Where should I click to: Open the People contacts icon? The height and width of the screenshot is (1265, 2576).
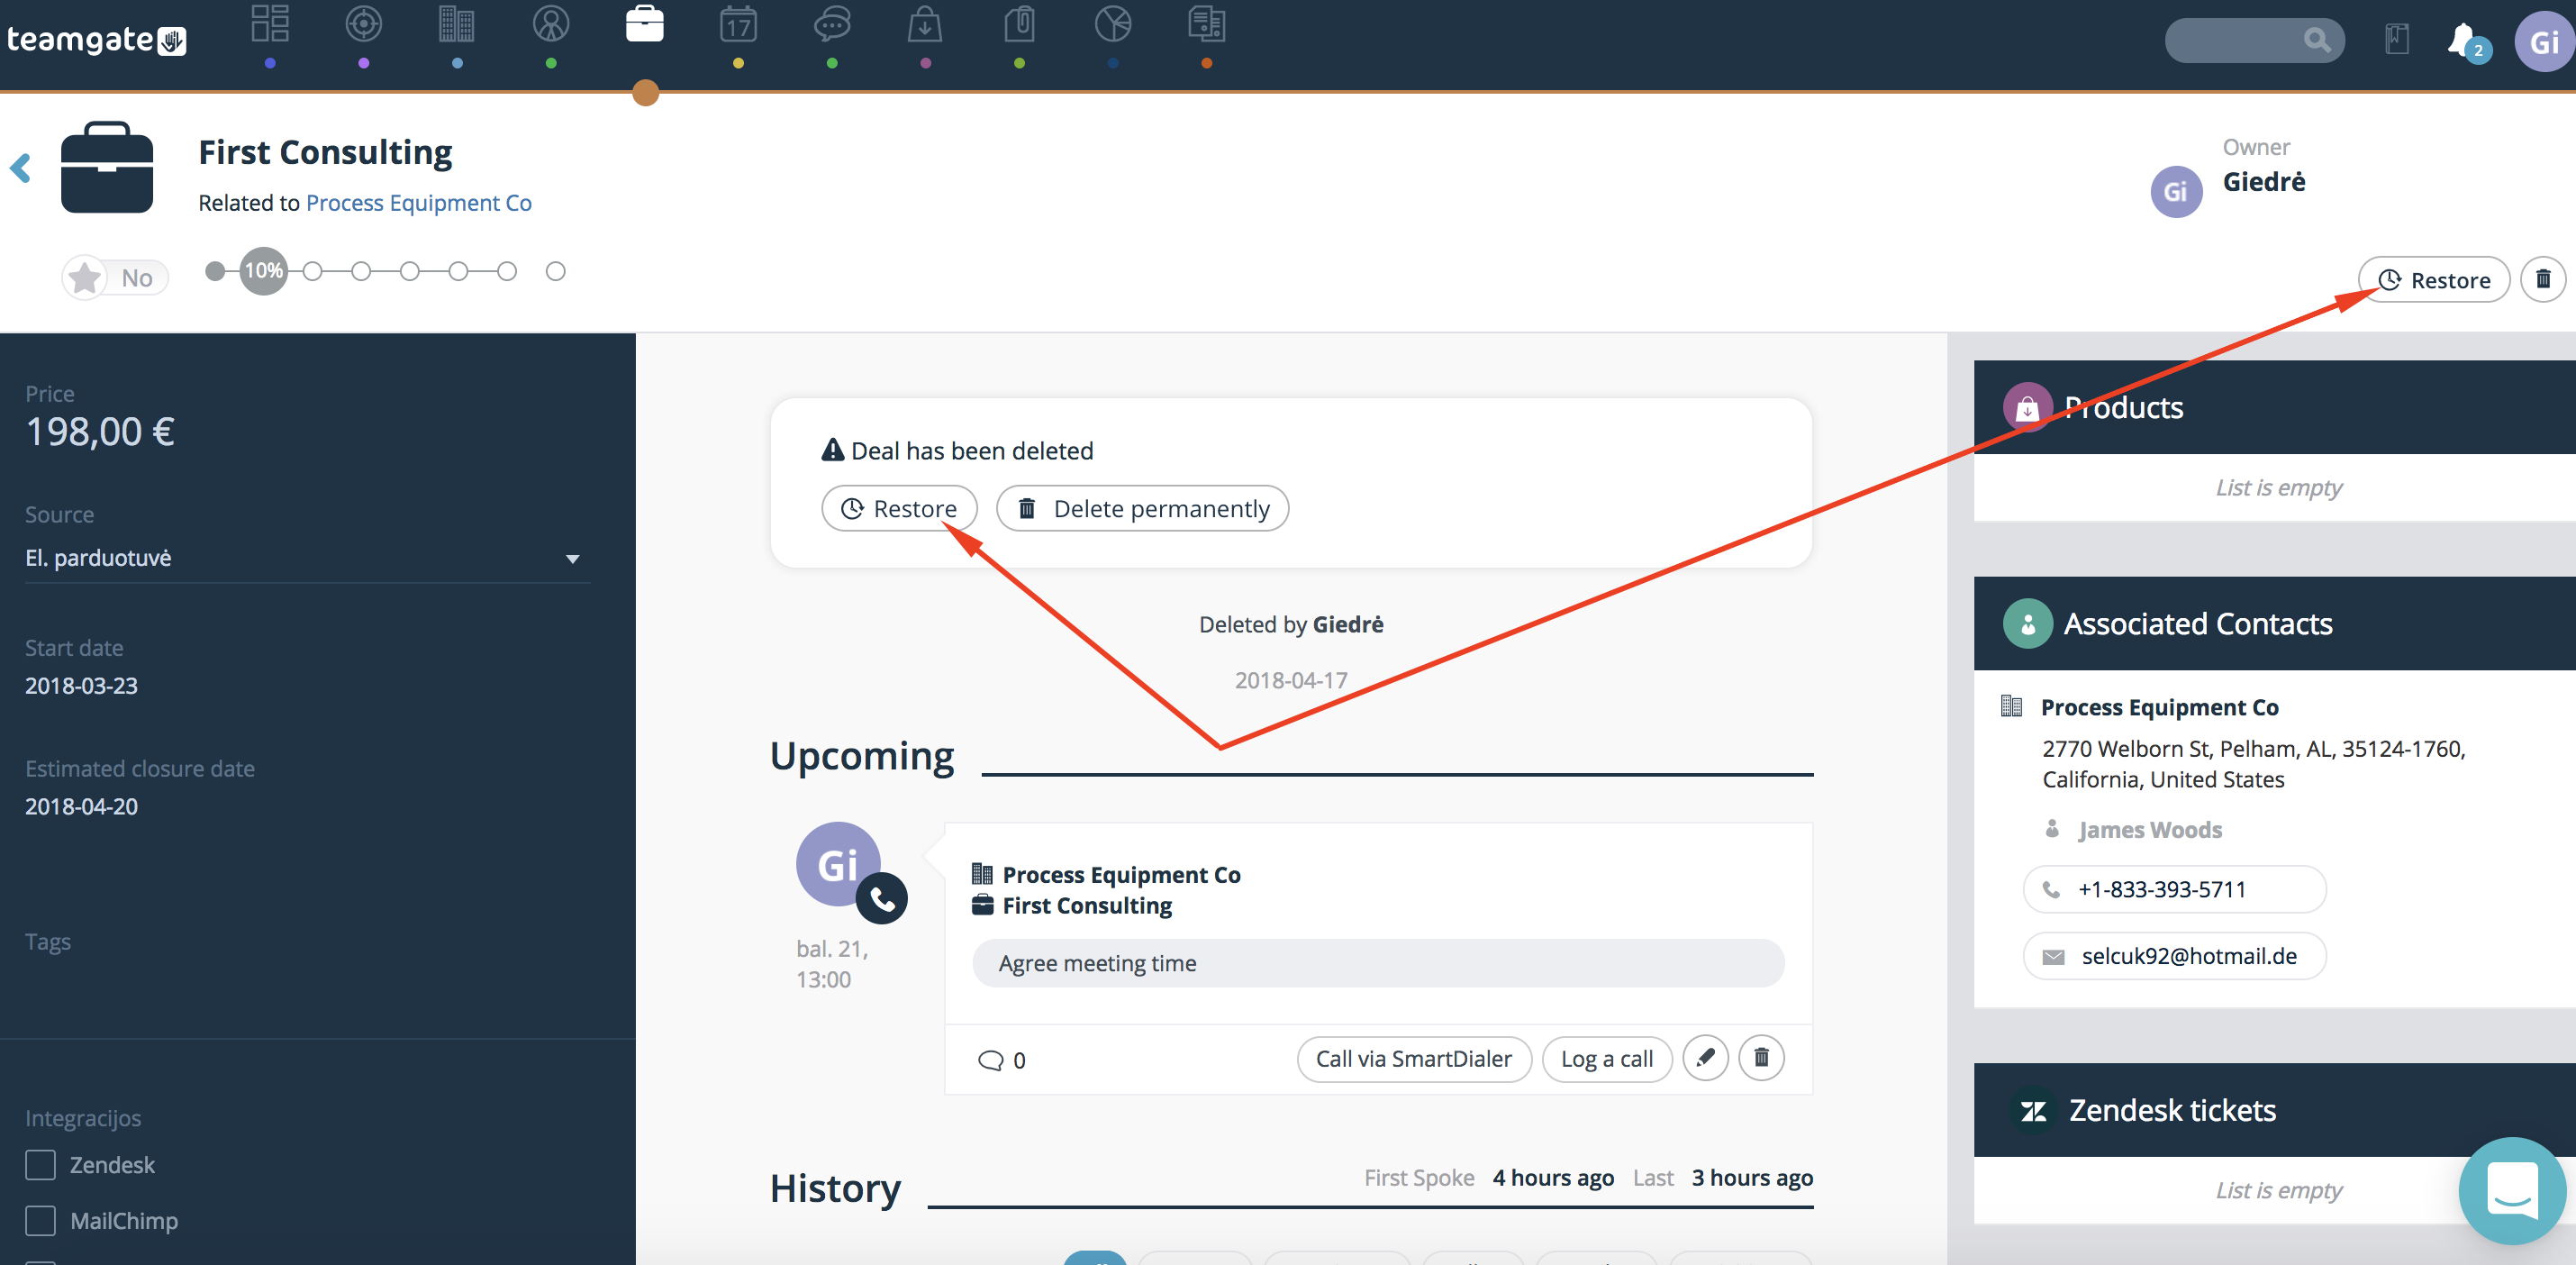(551, 24)
